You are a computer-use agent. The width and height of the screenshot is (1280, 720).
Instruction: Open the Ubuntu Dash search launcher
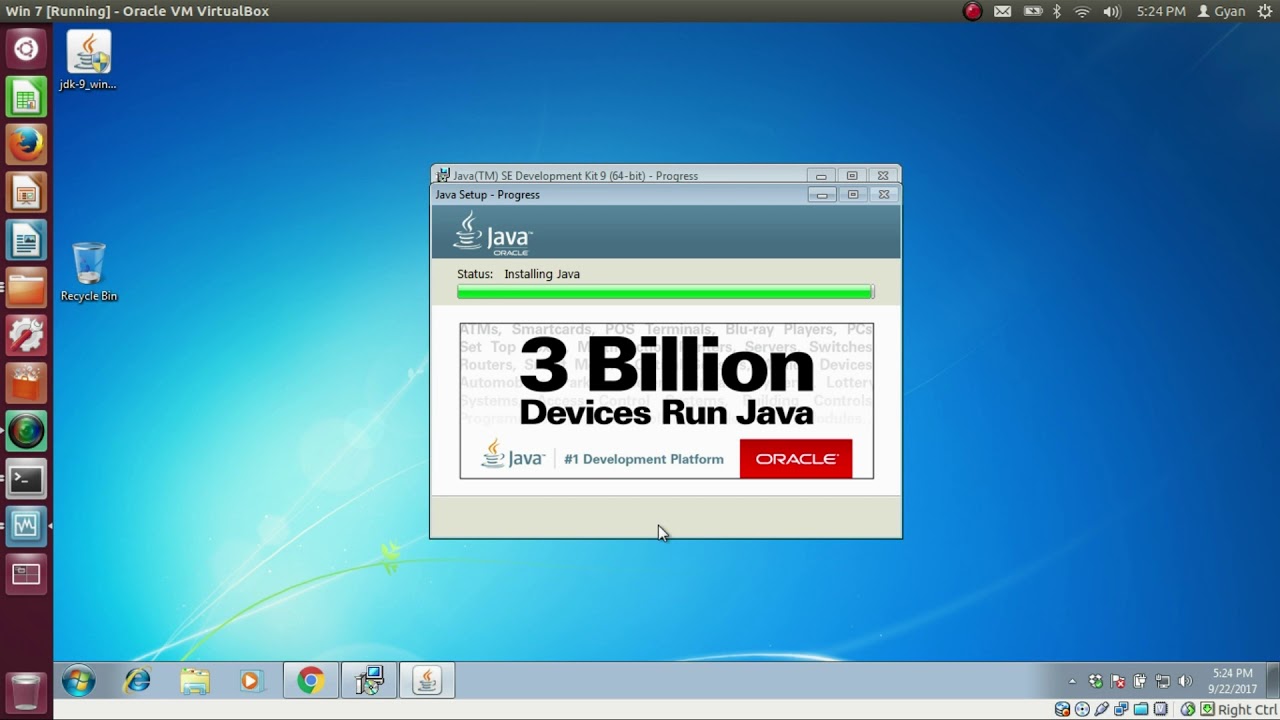[26, 49]
